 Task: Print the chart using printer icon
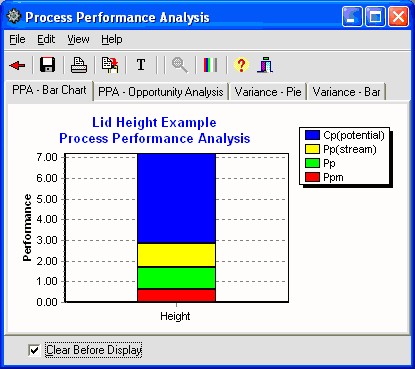click(x=79, y=65)
